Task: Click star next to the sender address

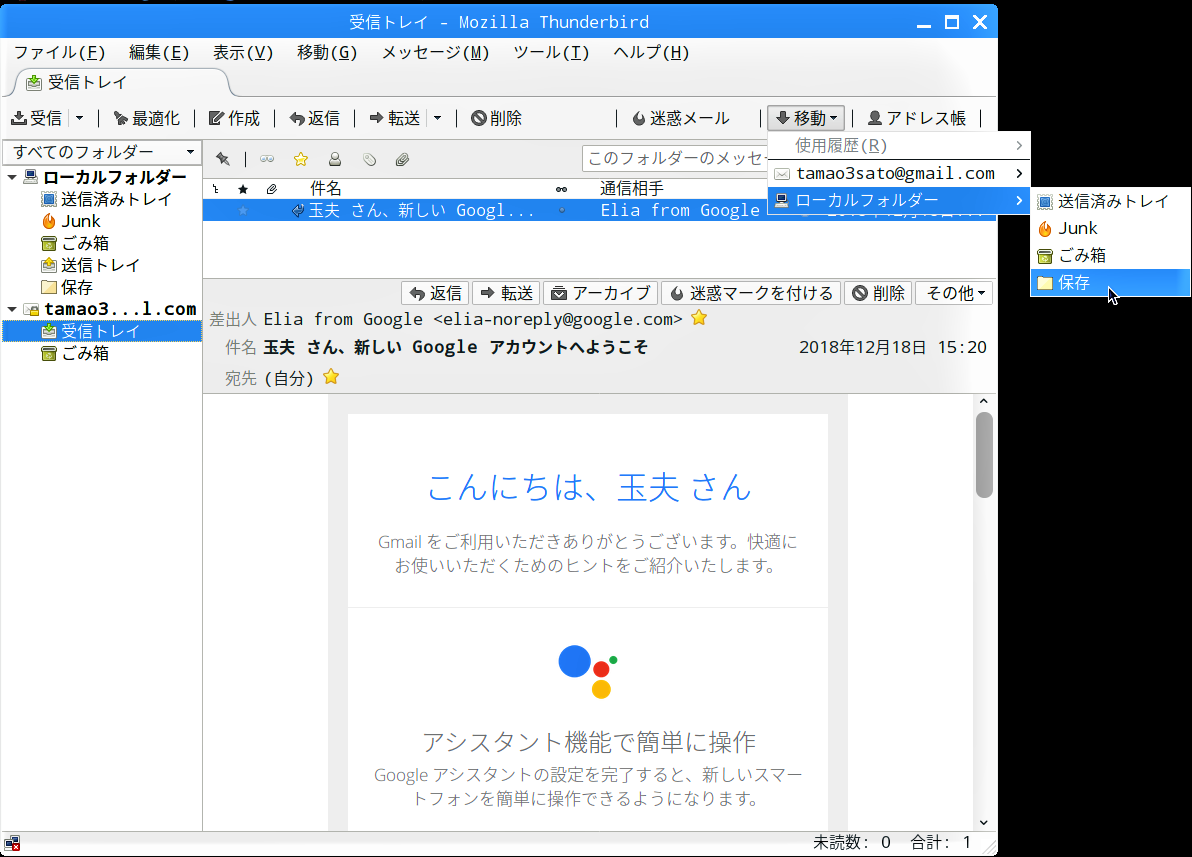Action: point(699,318)
